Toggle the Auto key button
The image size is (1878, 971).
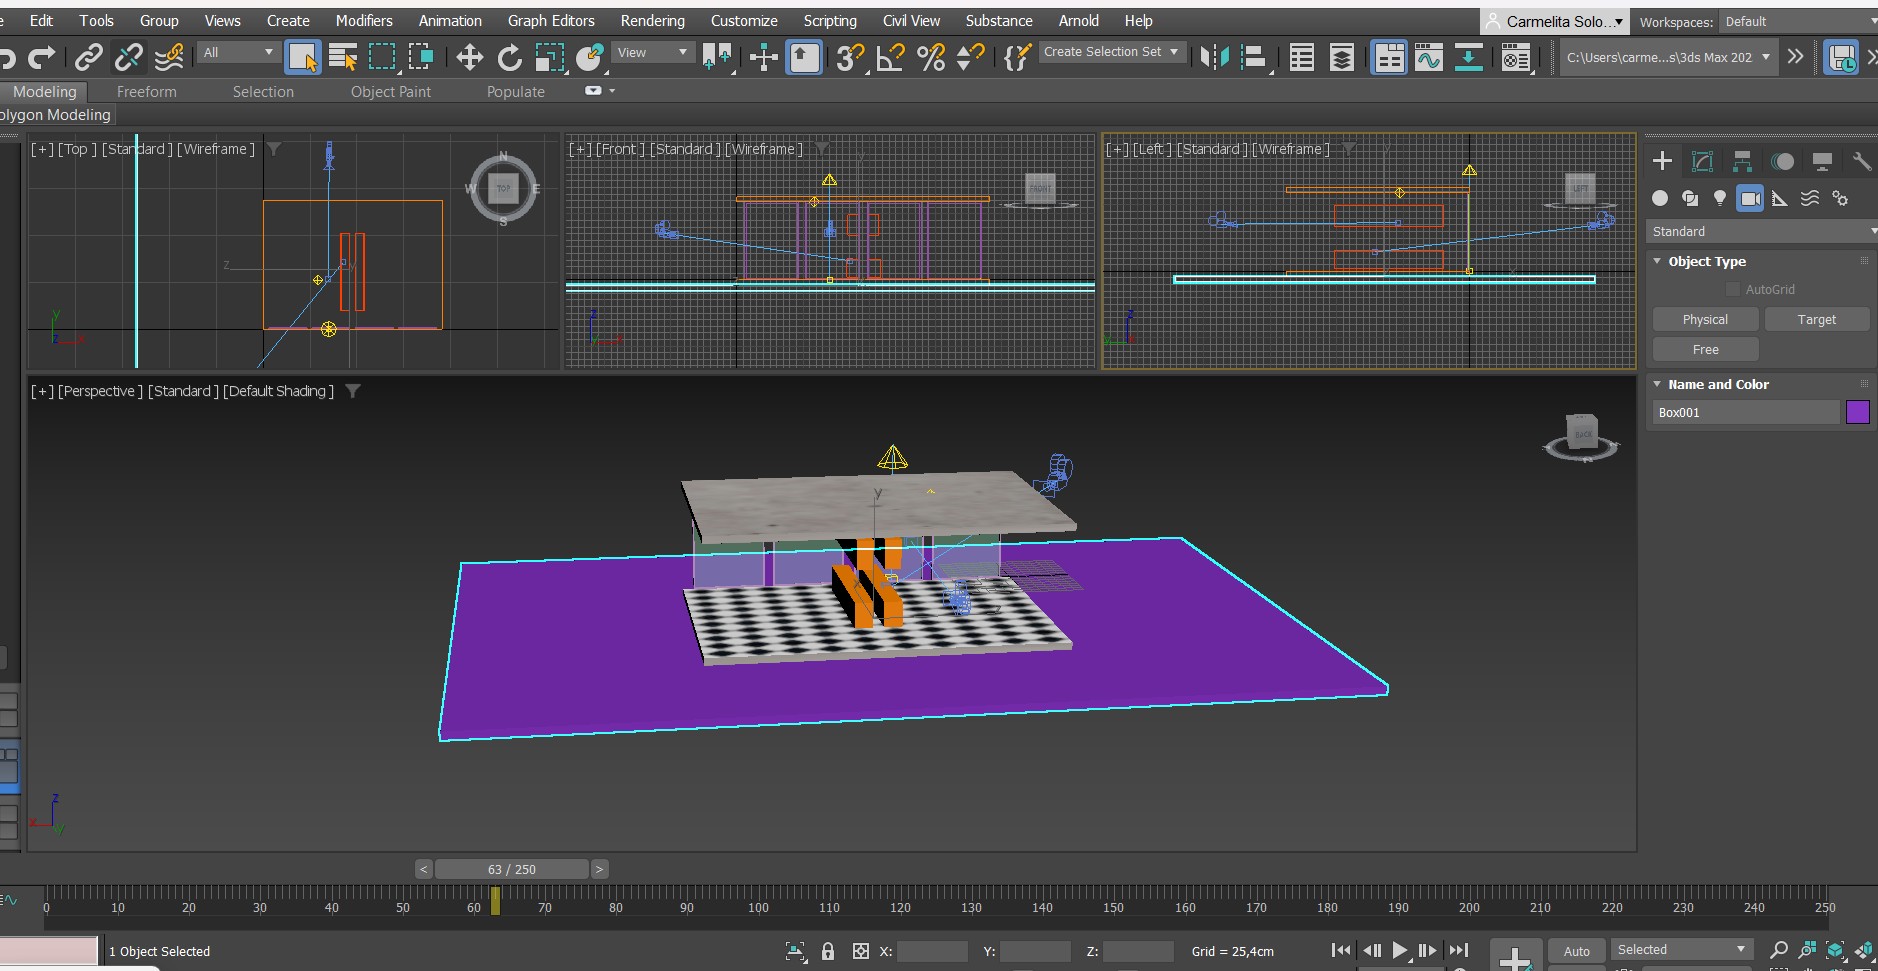pyautogui.click(x=1576, y=951)
